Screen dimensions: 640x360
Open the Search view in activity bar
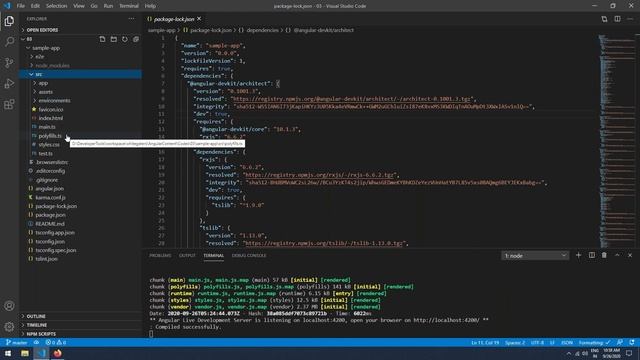point(9,42)
